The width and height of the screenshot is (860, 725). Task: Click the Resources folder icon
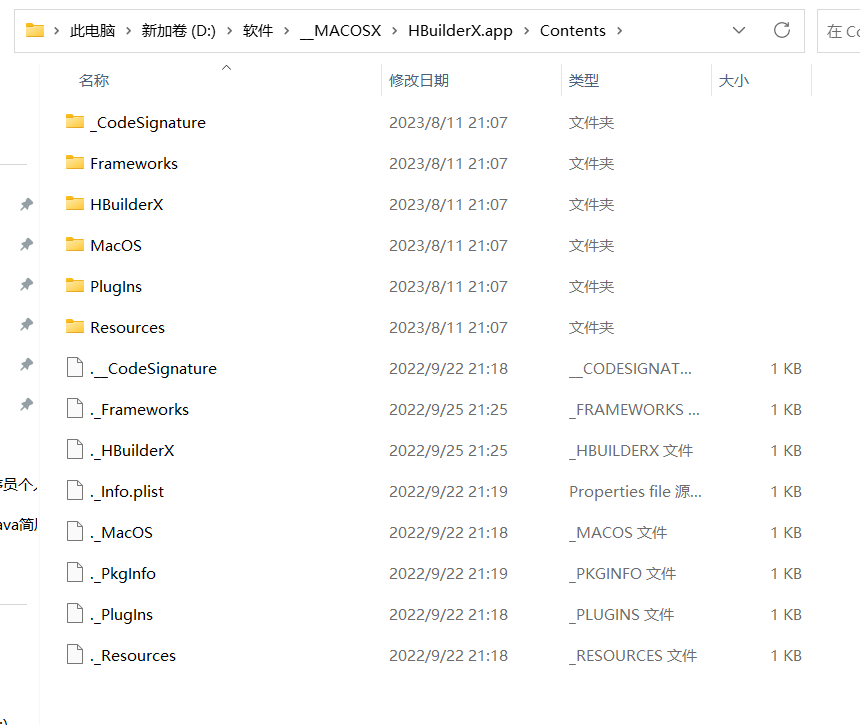pyautogui.click(x=75, y=326)
